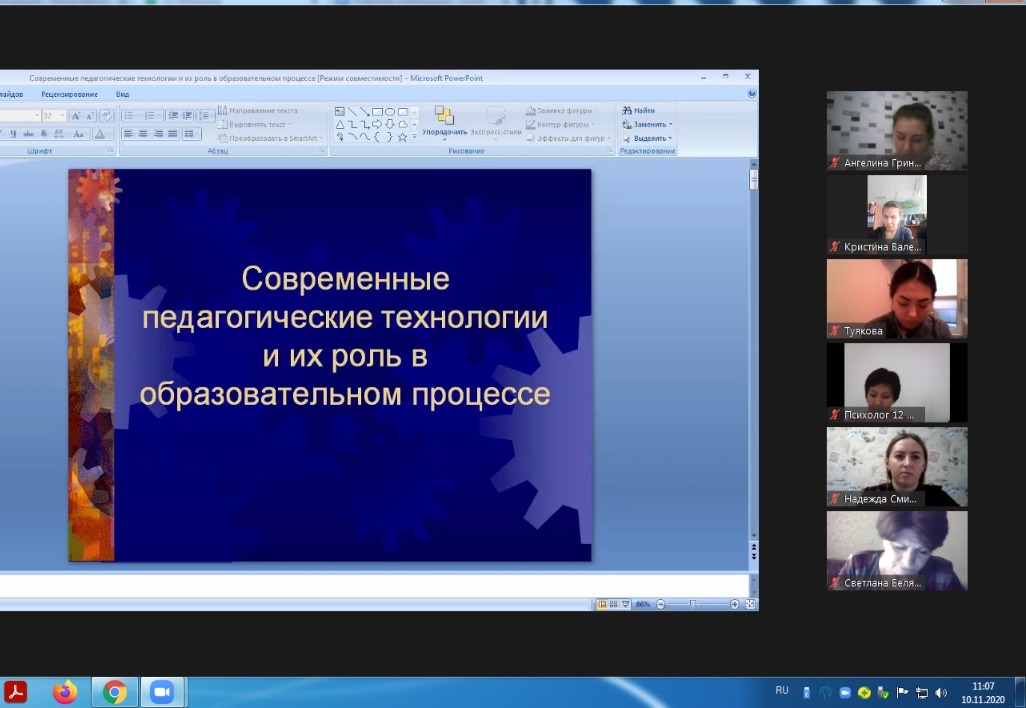Open the font size 32 dropdown
The image size is (1026, 708).
click(62, 116)
